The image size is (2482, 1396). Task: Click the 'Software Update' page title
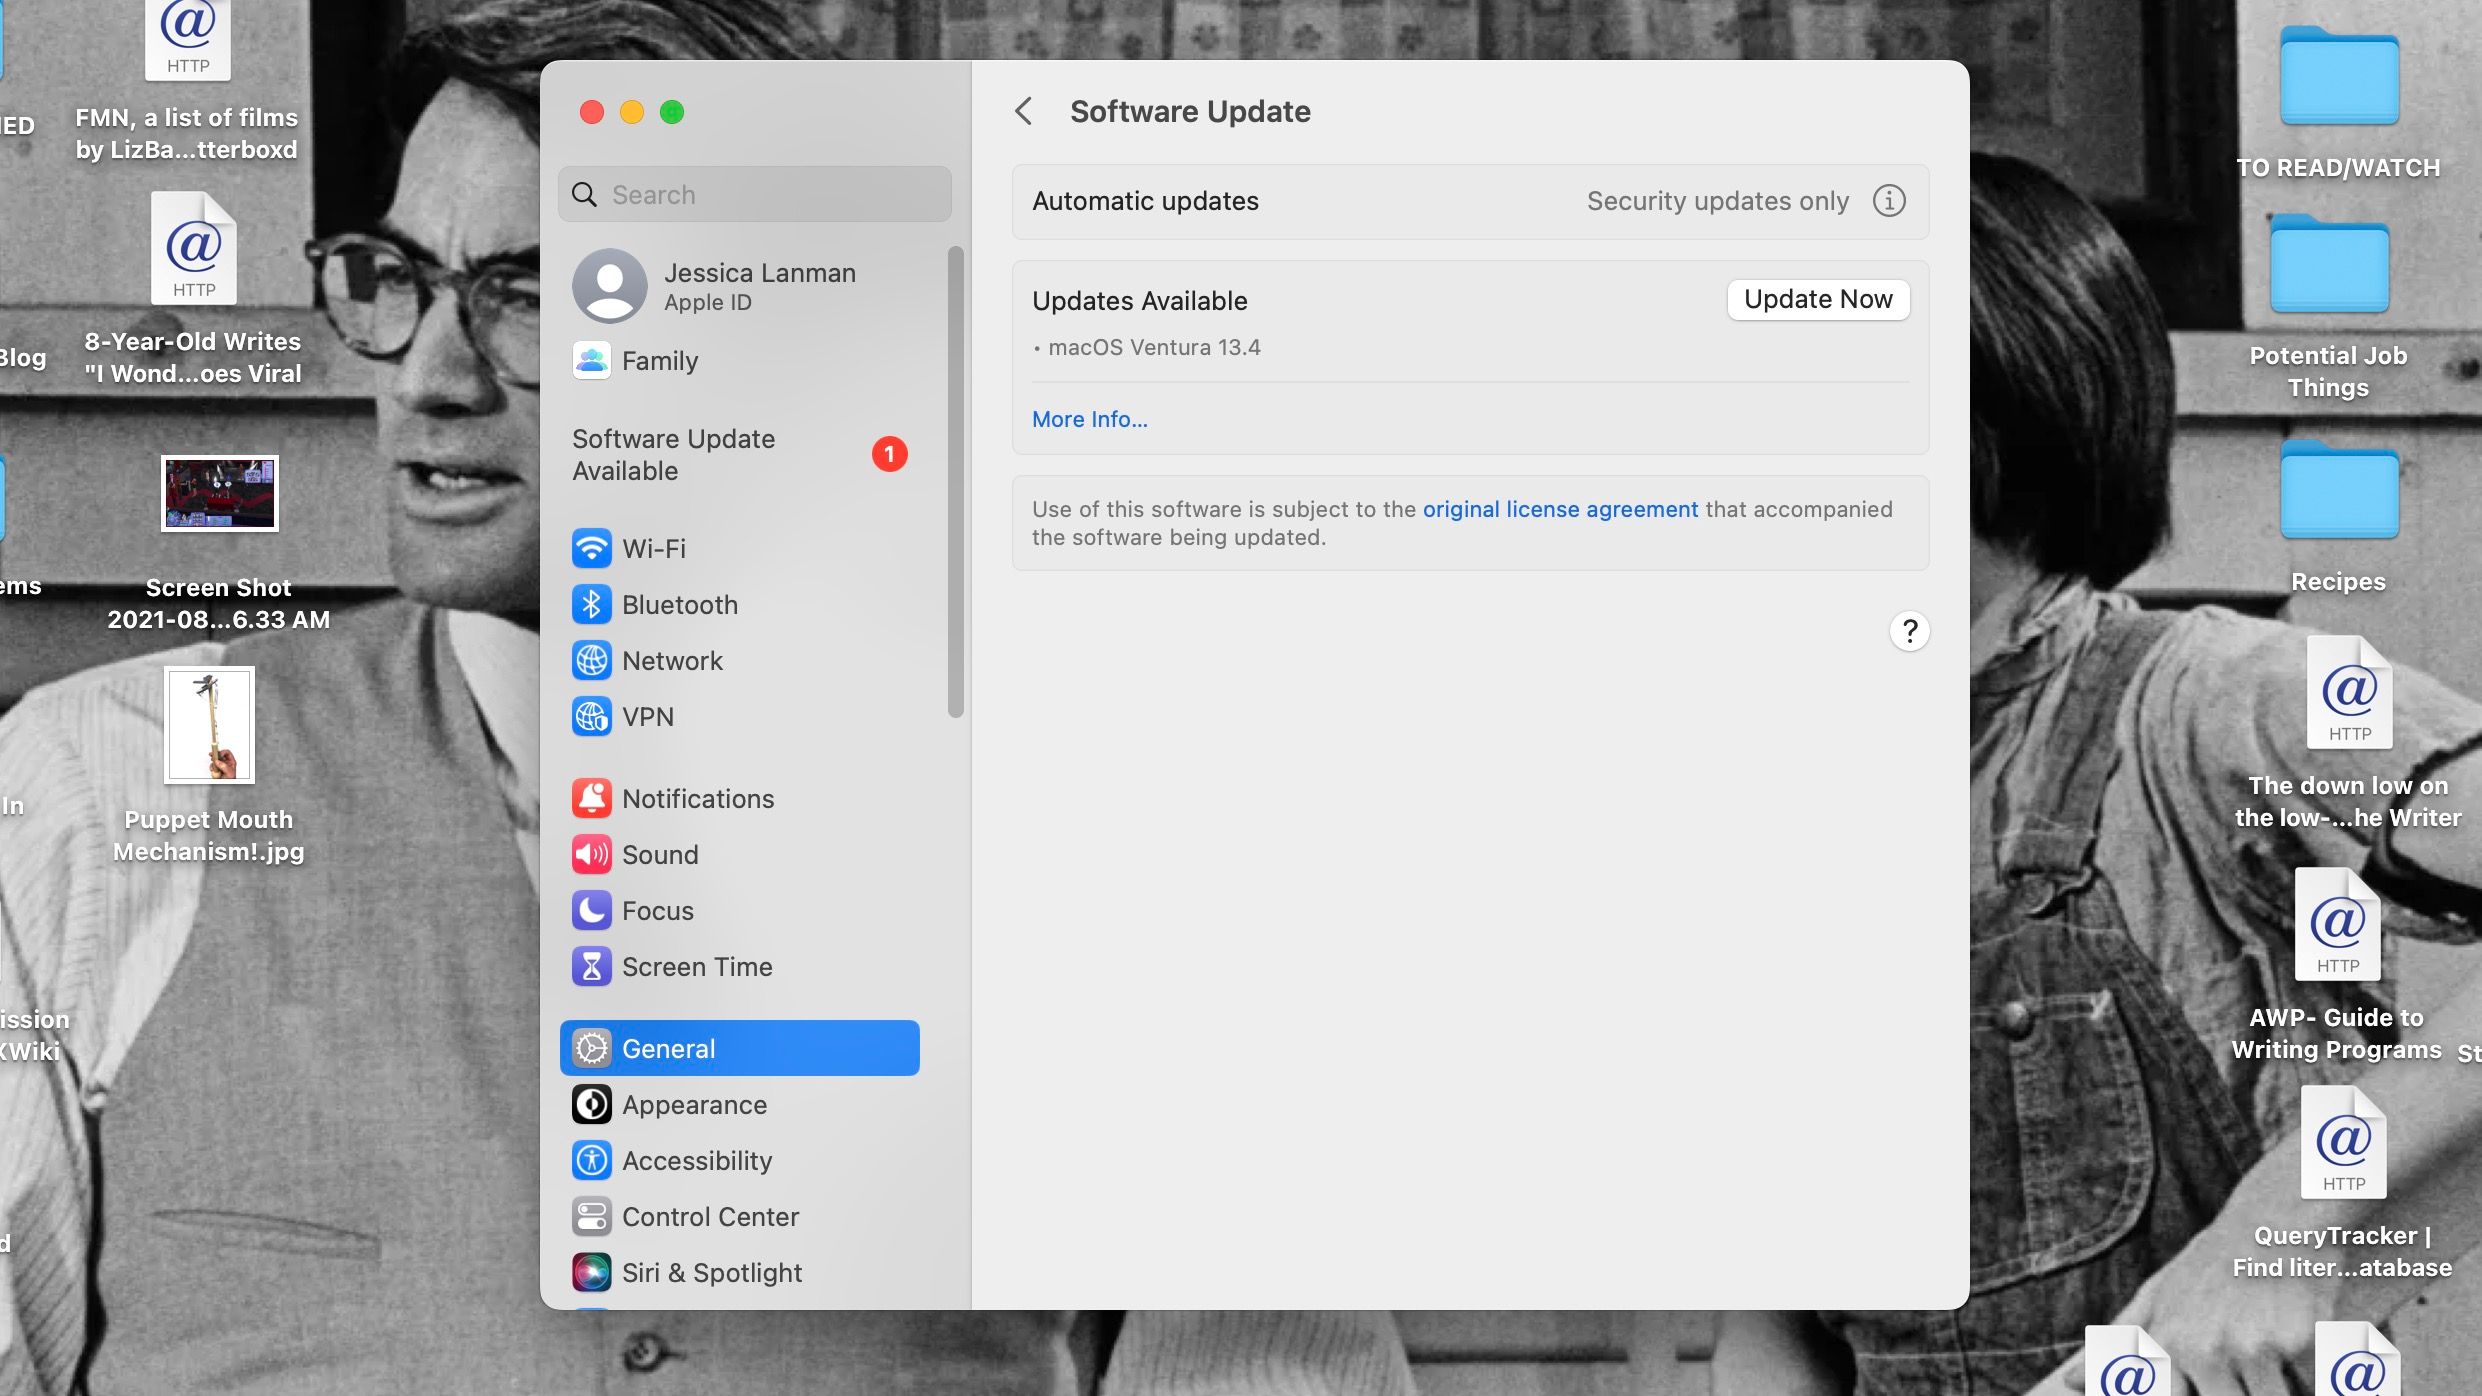coord(1190,111)
